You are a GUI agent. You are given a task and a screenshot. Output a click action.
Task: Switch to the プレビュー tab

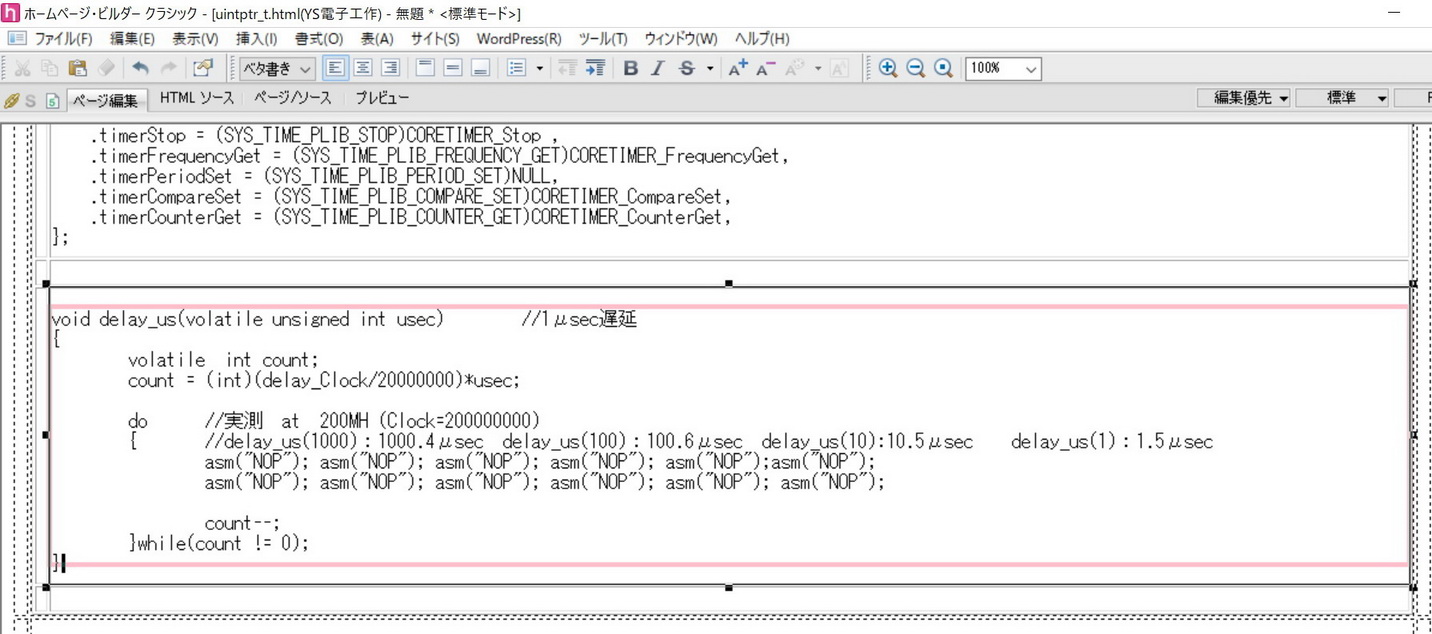click(x=382, y=98)
